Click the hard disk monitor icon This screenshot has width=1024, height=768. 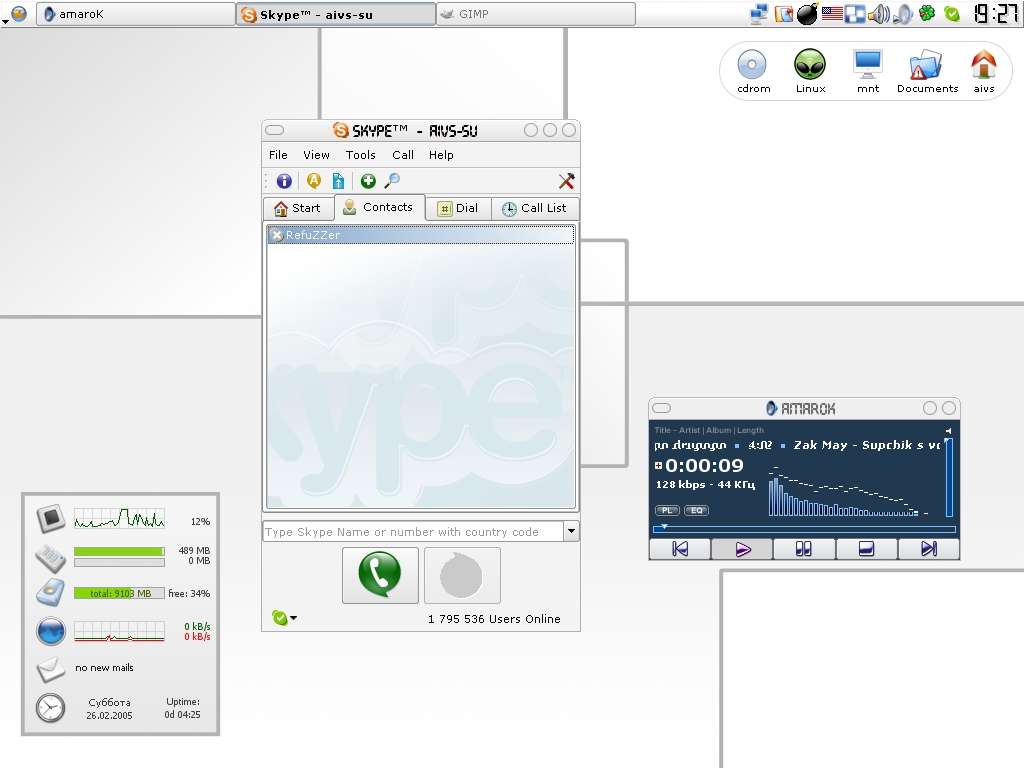51,593
